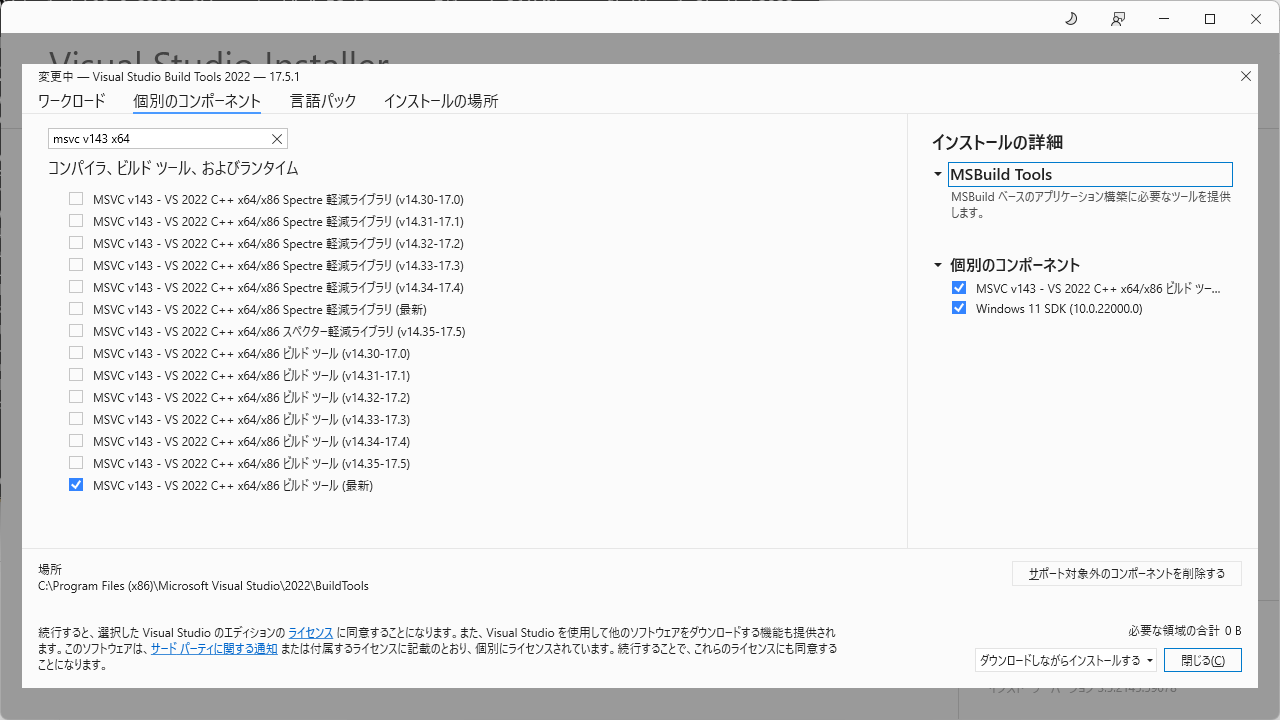The image size is (1280, 720).
Task: Switch to the 言語パック tab
Action: 323,101
